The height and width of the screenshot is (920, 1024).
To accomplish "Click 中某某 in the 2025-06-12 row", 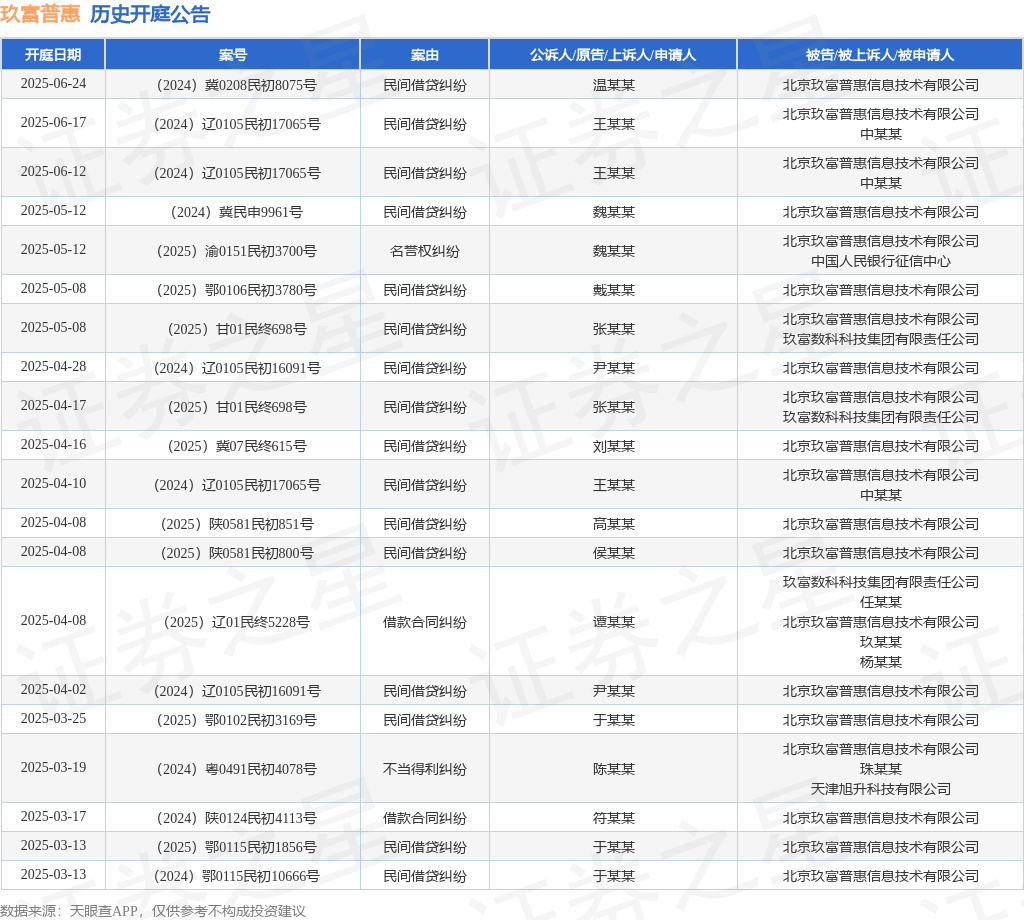I will (x=880, y=183).
